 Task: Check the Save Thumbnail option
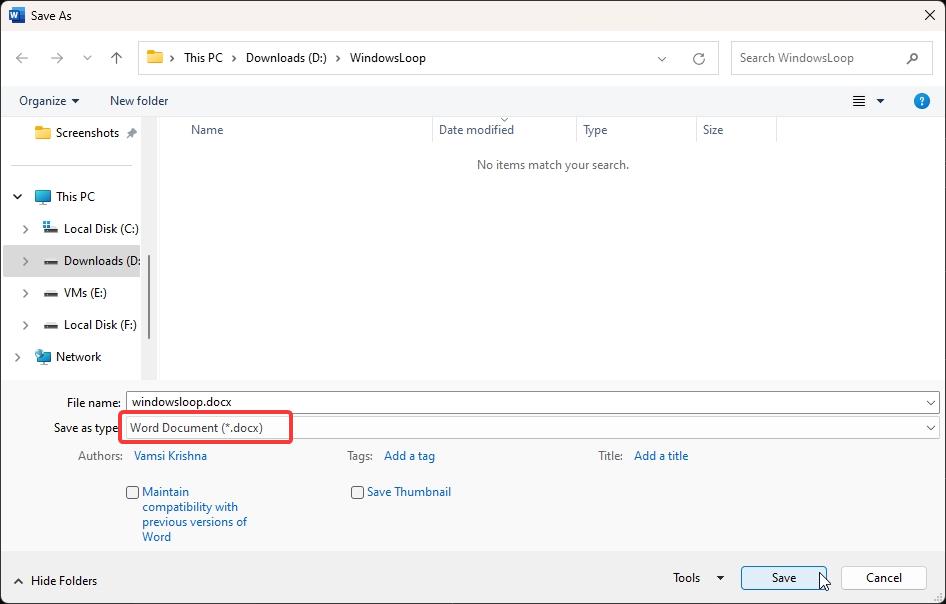[x=357, y=492]
